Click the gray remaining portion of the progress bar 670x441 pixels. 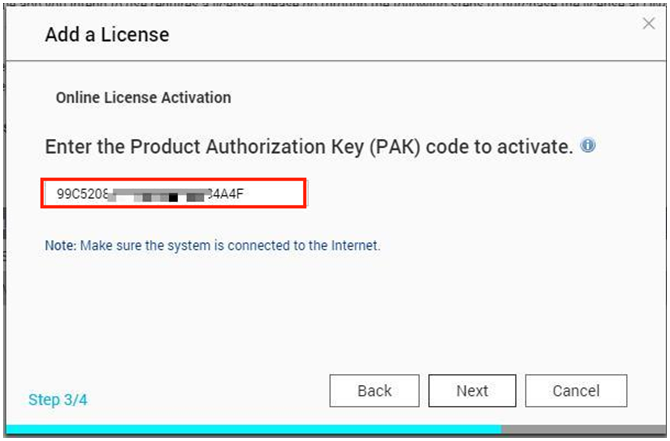pyautogui.click(x=583, y=429)
